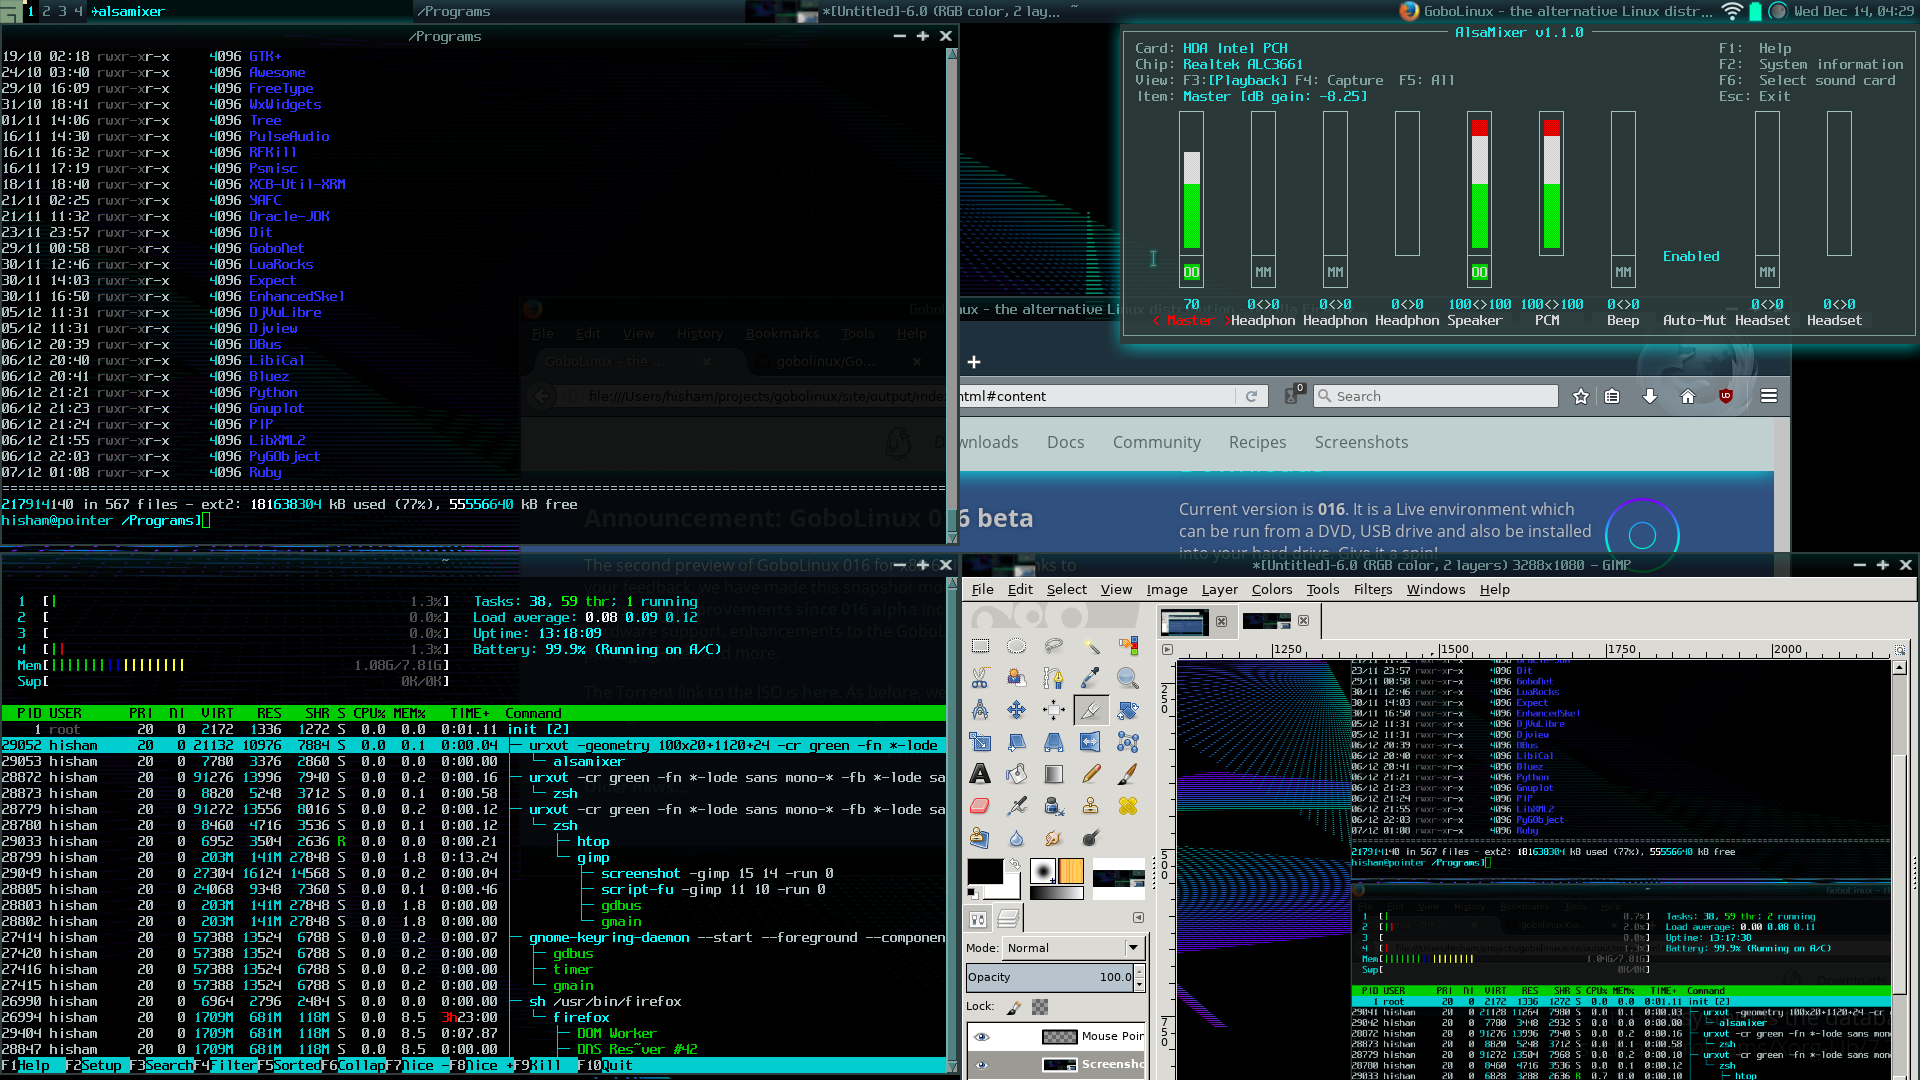The image size is (1920, 1080).
Task: Toggle visibility of Mouse Pointer layer
Action: click(982, 1037)
